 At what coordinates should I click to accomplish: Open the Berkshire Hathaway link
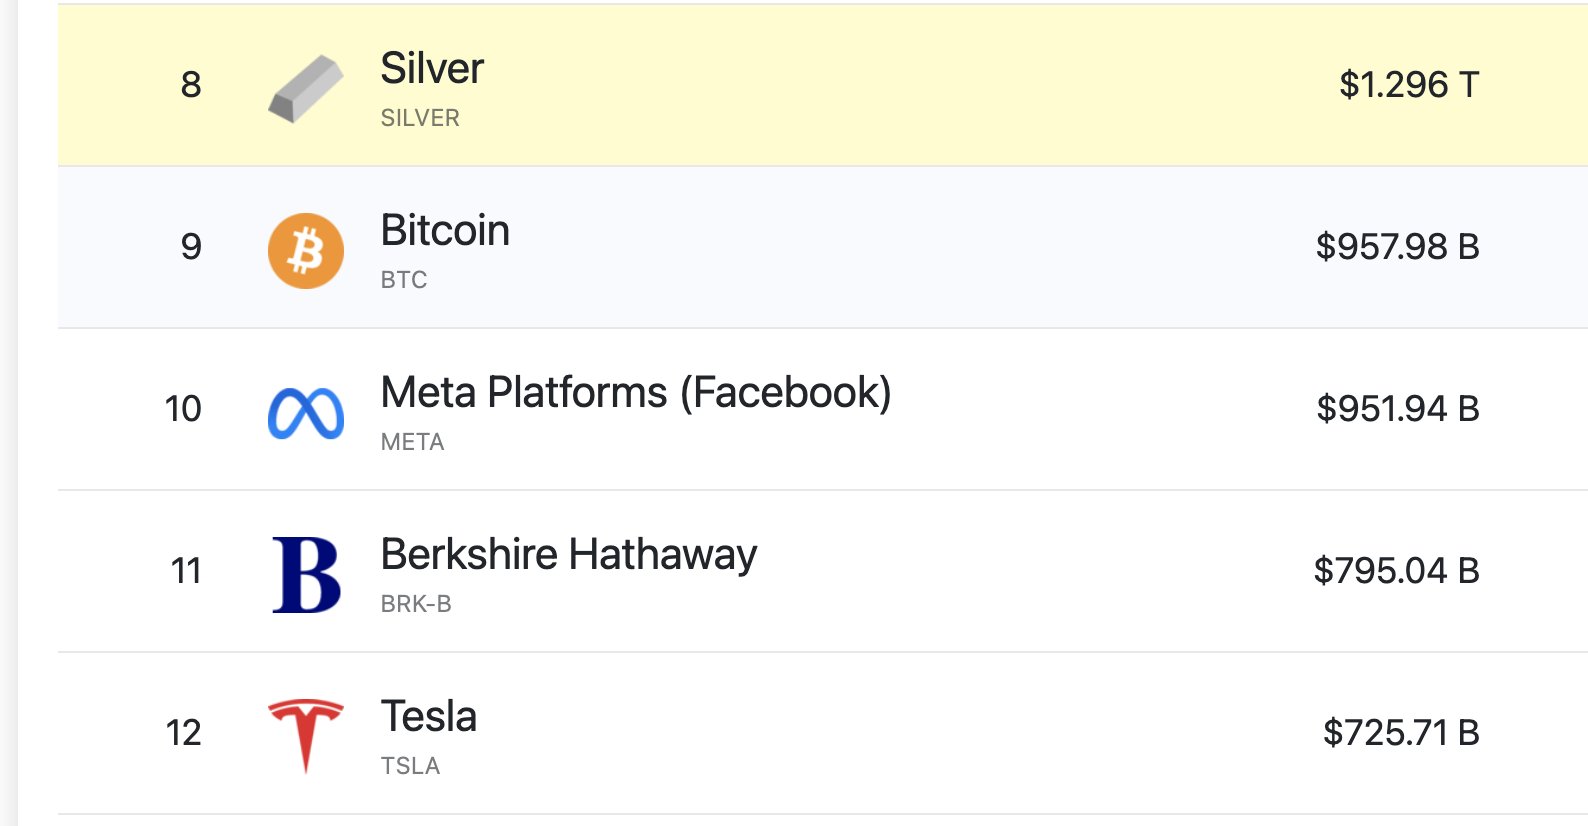click(569, 555)
